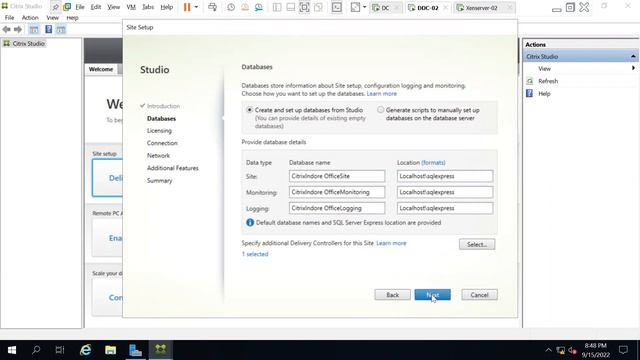
Task: Open the Tabs menu
Action: tap(148, 7)
